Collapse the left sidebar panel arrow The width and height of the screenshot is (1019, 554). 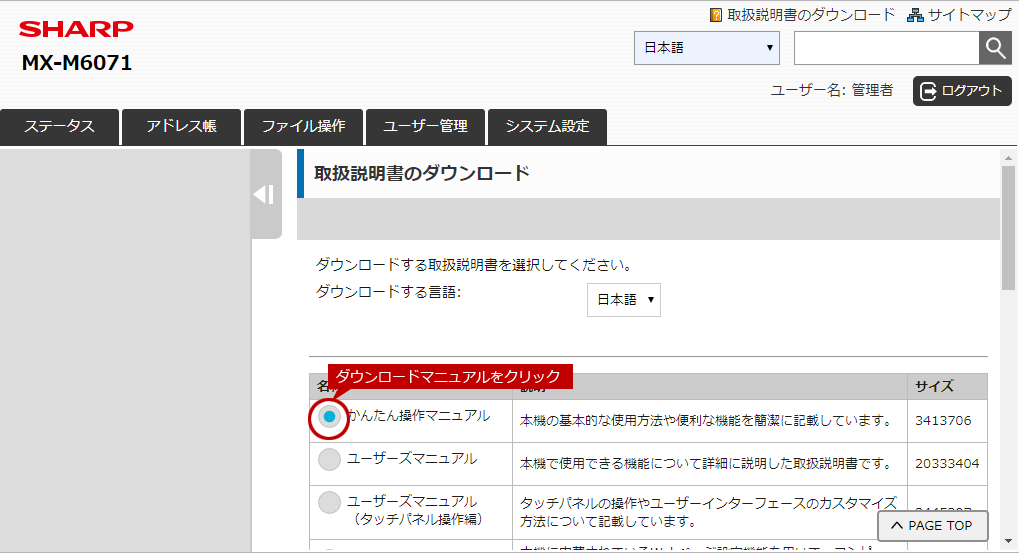coord(265,194)
